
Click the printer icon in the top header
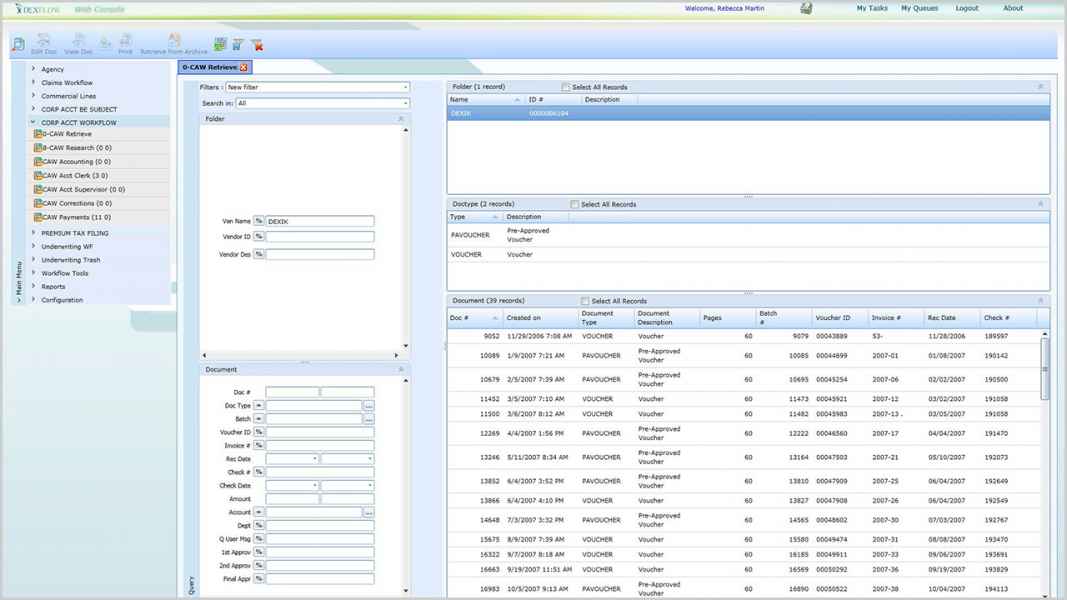[806, 8]
